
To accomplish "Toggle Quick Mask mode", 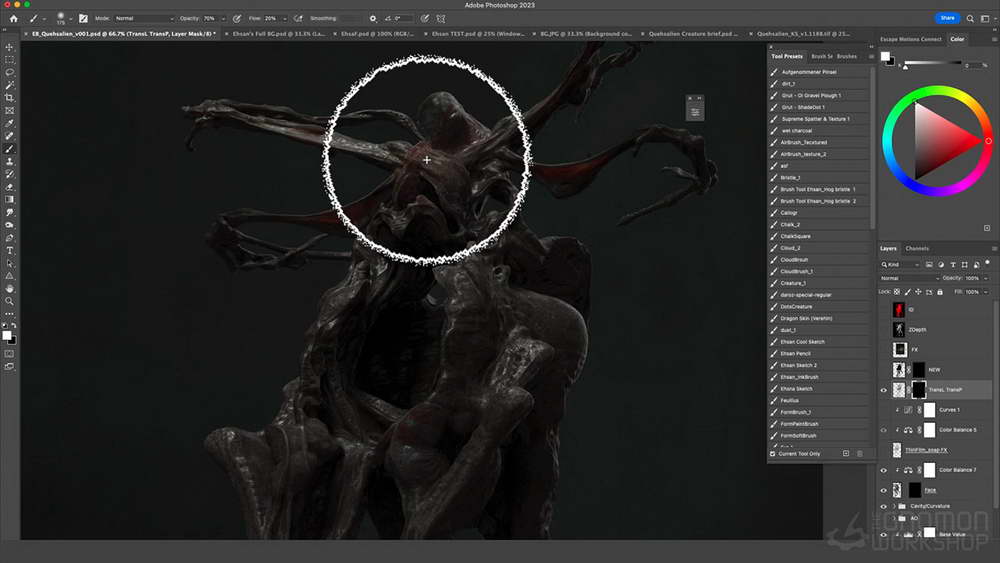I will pos(9,354).
